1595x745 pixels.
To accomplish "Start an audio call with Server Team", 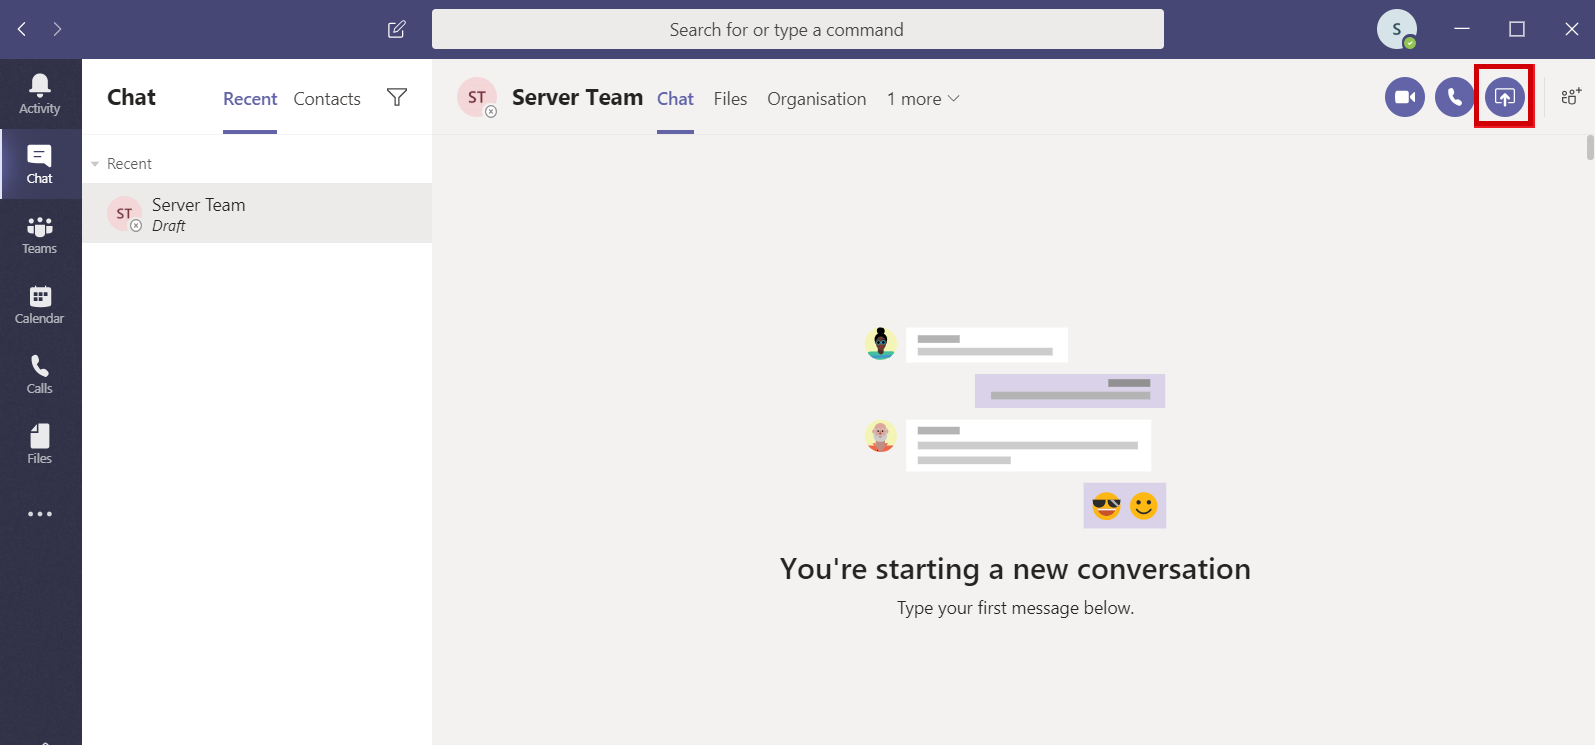I will [1454, 97].
